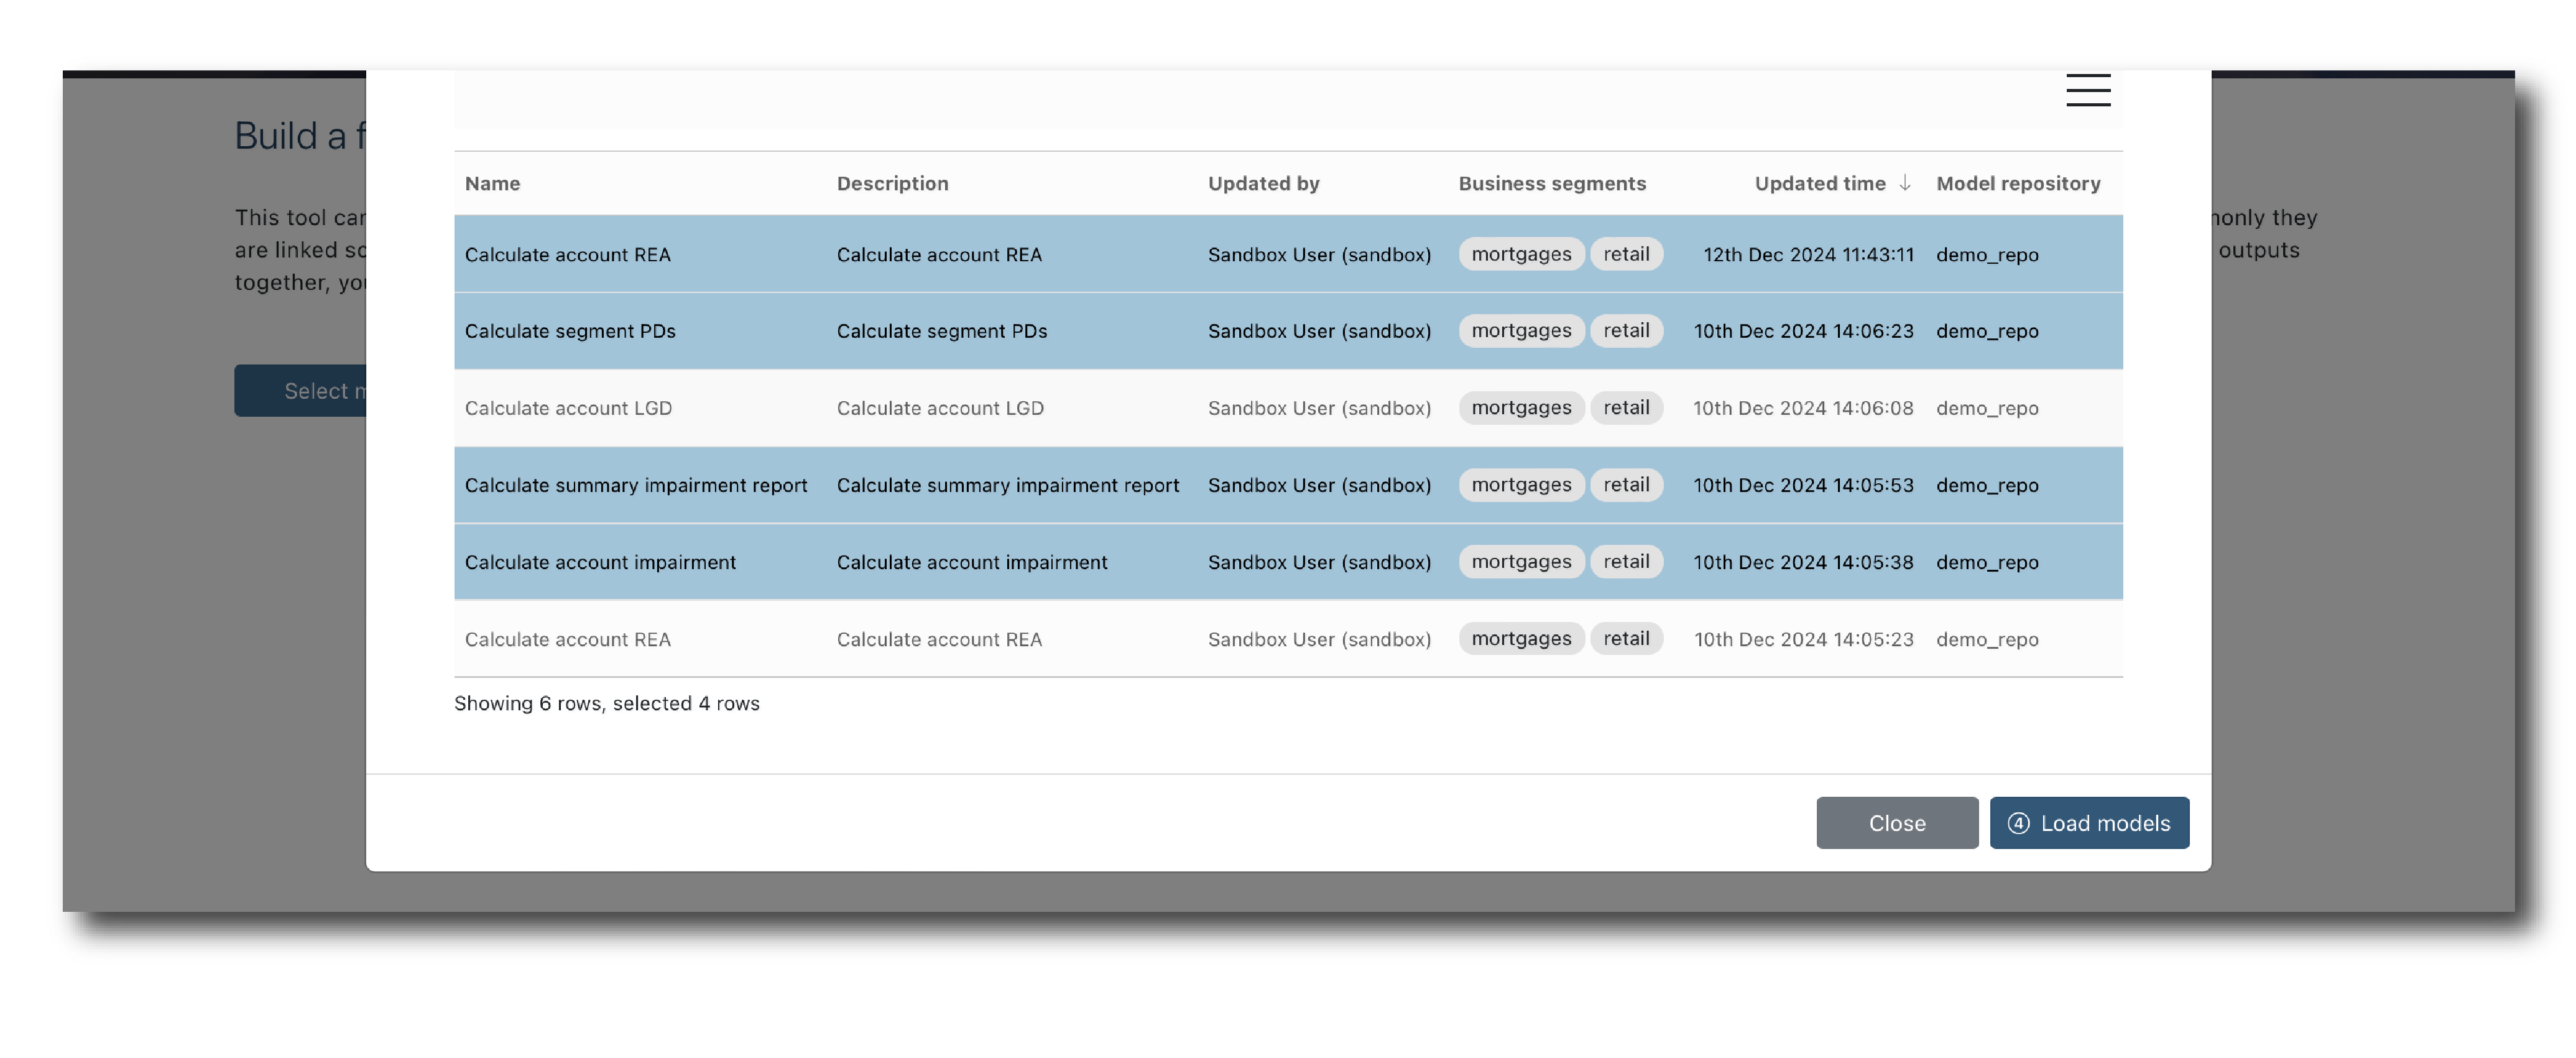Sort by Name column header
The height and width of the screenshot is (1058, 2576).
(x=492, y=183)
